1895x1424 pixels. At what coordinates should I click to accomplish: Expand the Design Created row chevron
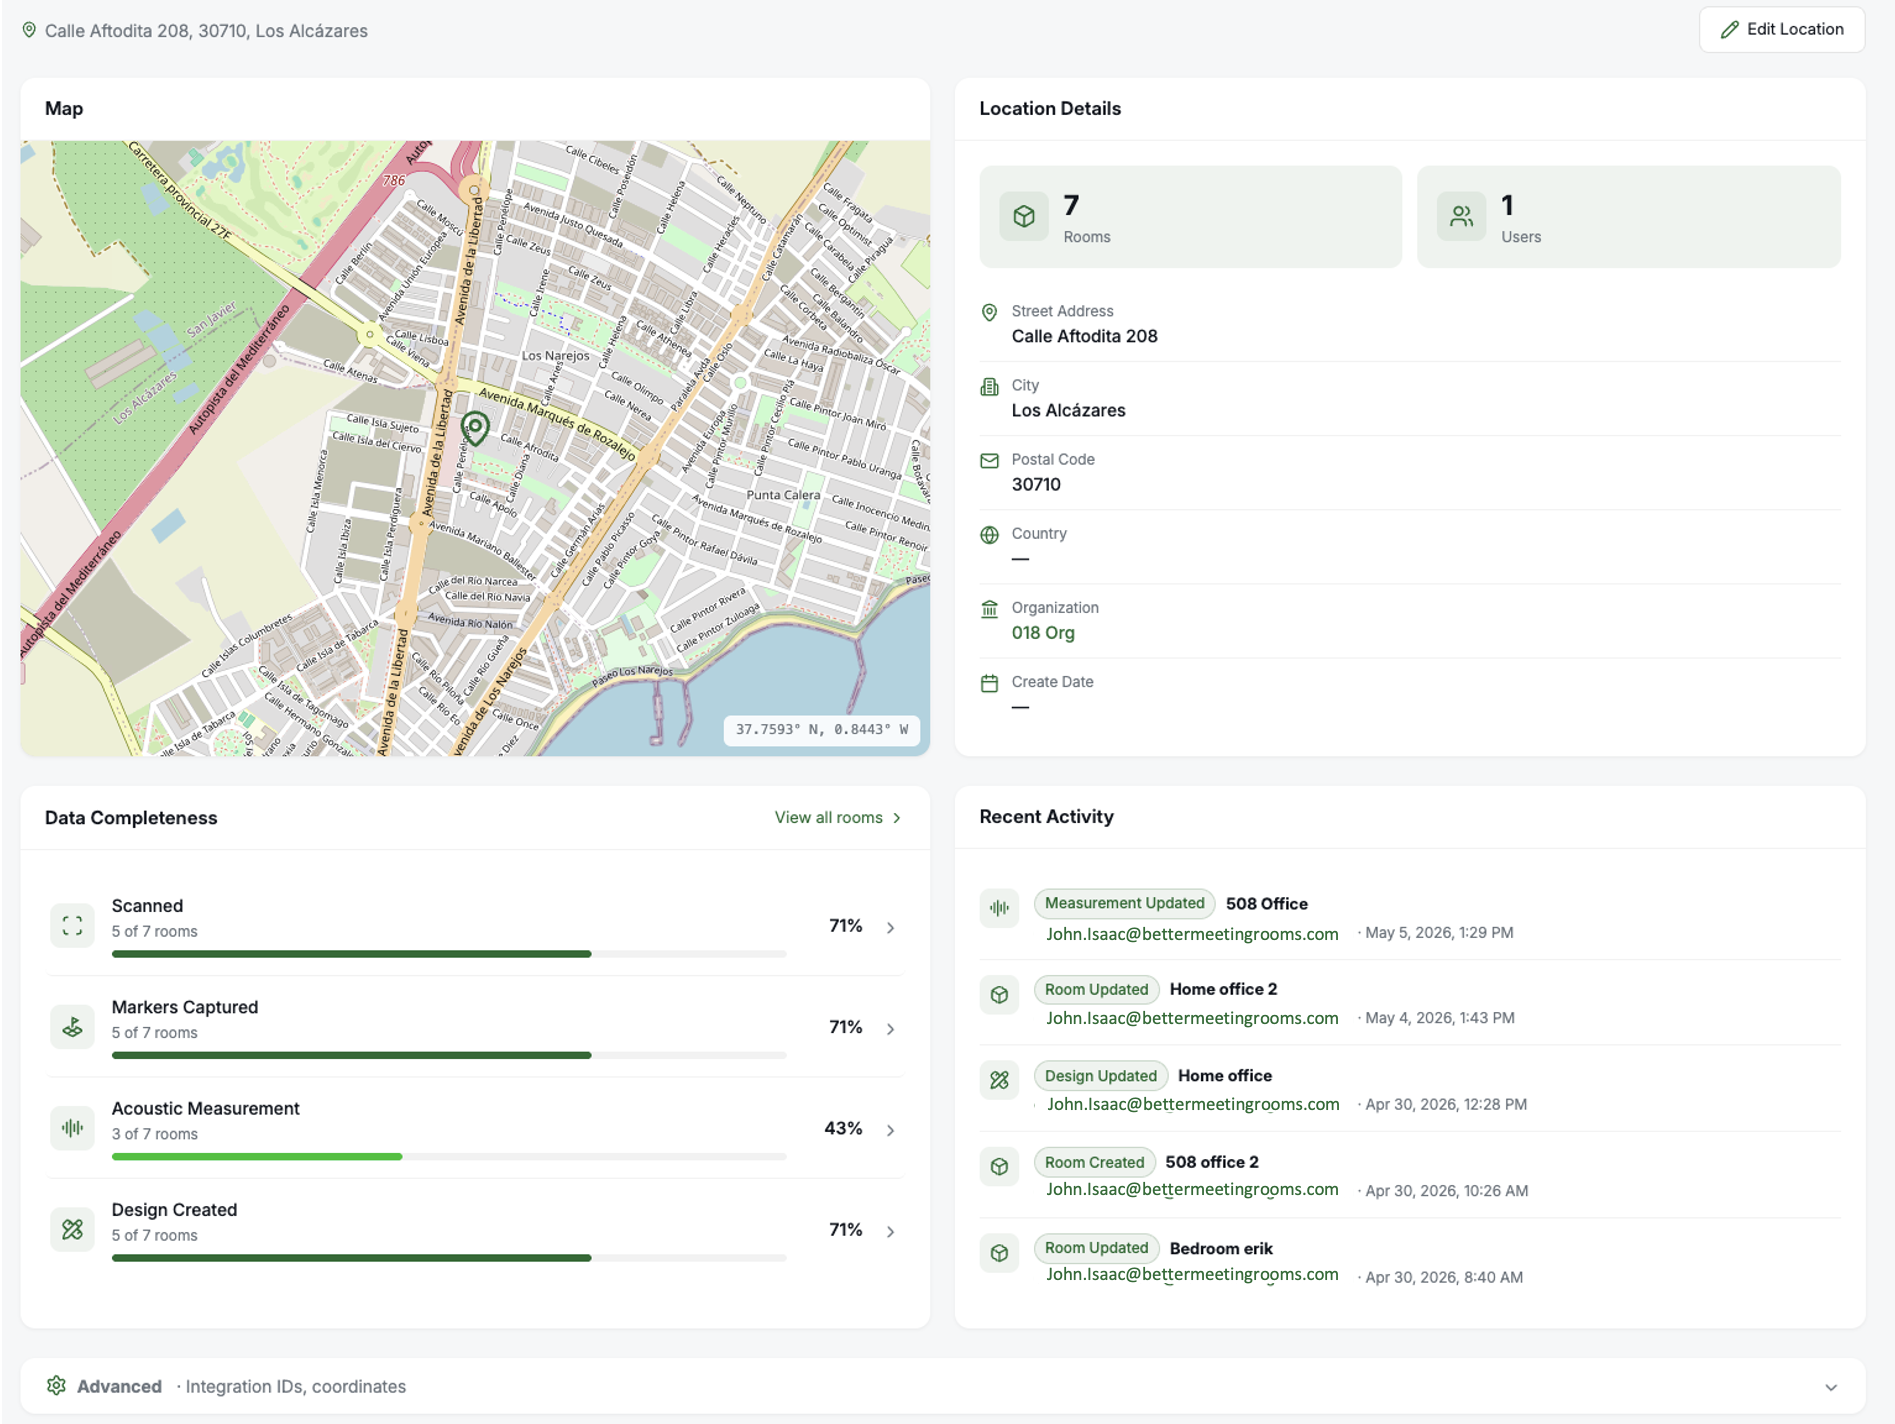(890, 1231)
